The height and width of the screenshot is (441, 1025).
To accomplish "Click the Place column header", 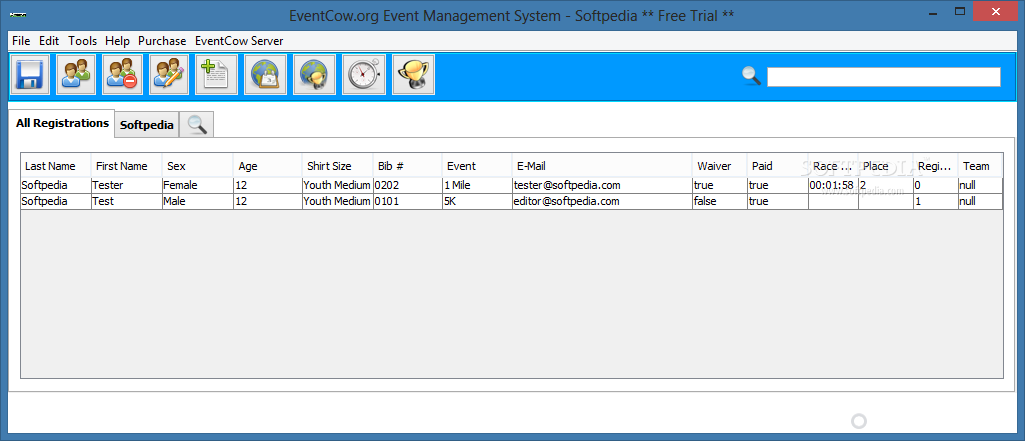I will pos(886,166).
